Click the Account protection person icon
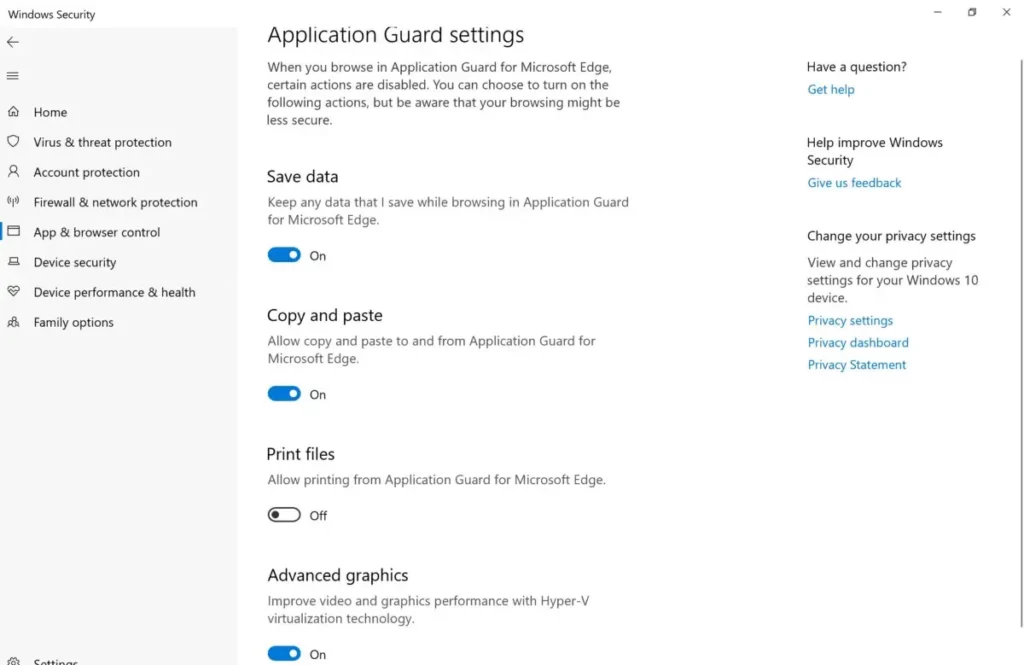Image resolution: width=1024 pixels, height=665 pixels. click(x=13, y=171)
